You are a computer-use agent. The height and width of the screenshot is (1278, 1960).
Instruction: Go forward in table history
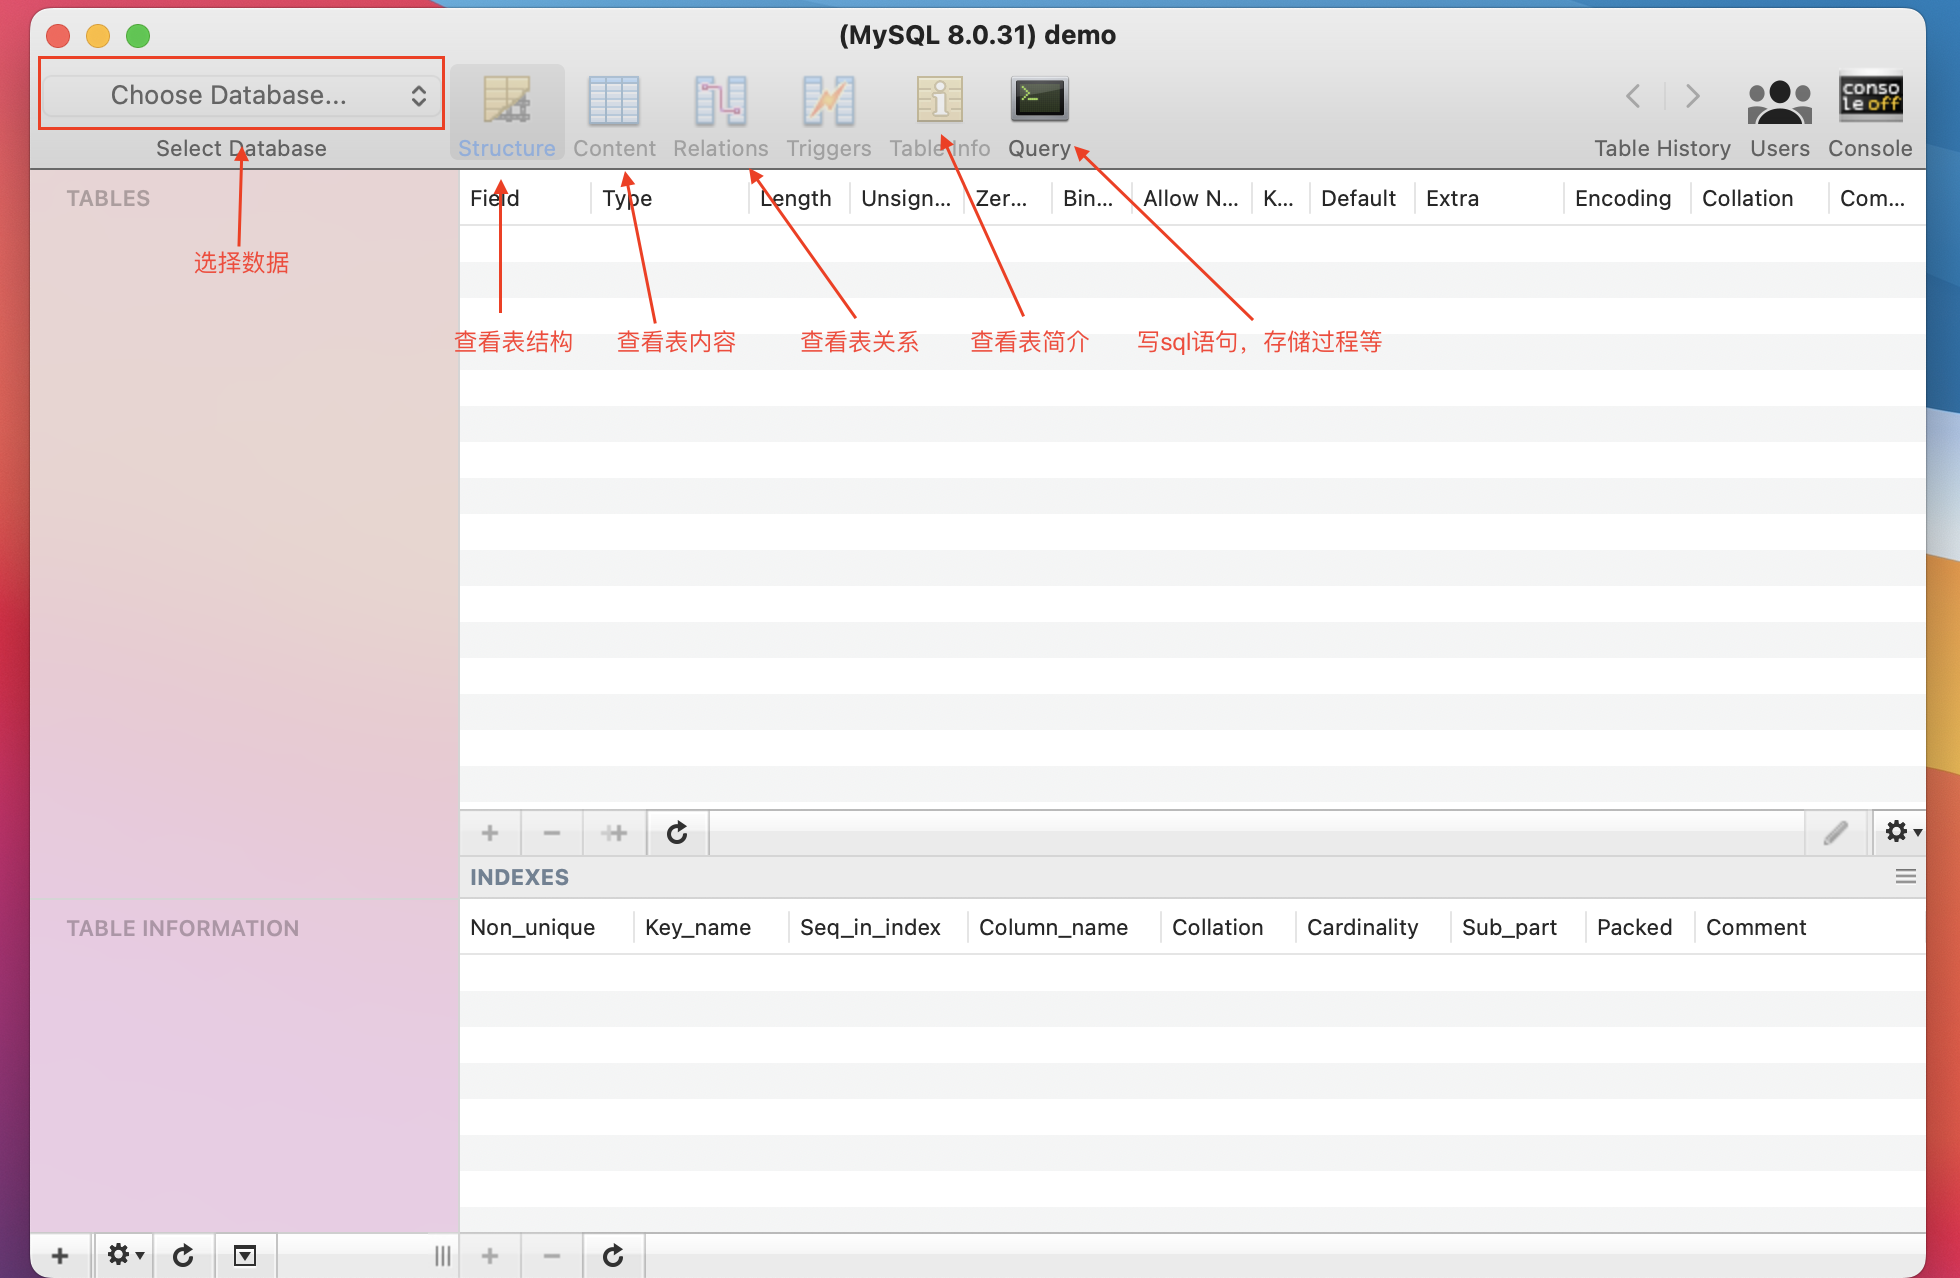(x=1692, y=96)
